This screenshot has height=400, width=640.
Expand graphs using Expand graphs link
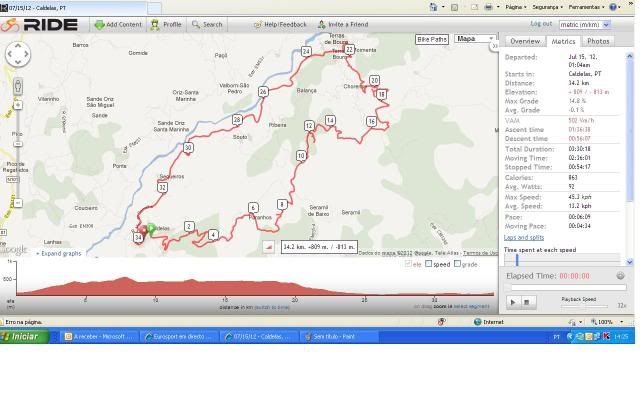click(60, 253)
